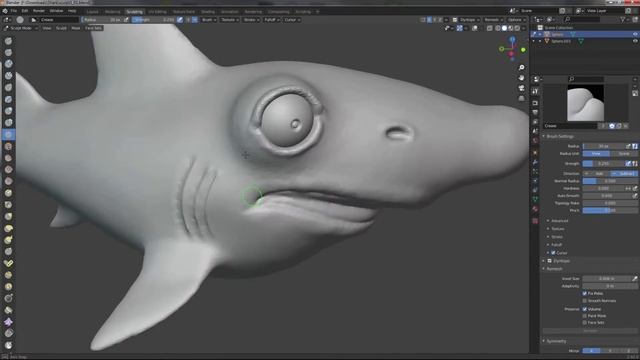This screenshot has height=360, width=640.
Task: Switch to solid viewport shading
Action: (x=504, y=28)
